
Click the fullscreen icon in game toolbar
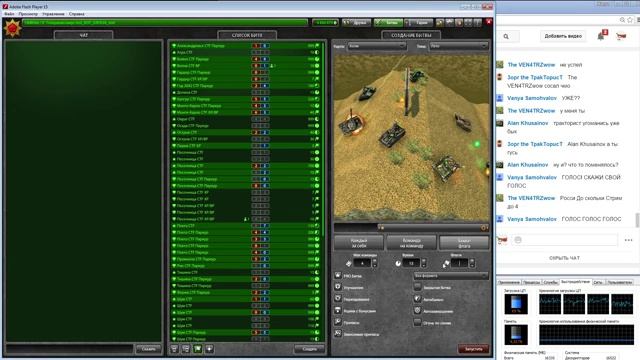coord(468,22)
